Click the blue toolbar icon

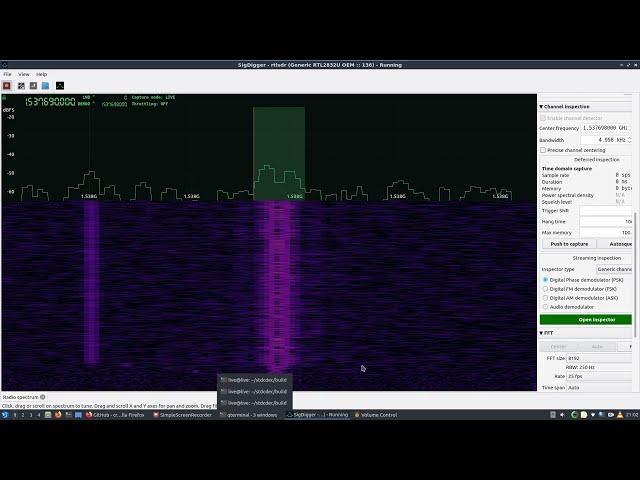[46, 85]
